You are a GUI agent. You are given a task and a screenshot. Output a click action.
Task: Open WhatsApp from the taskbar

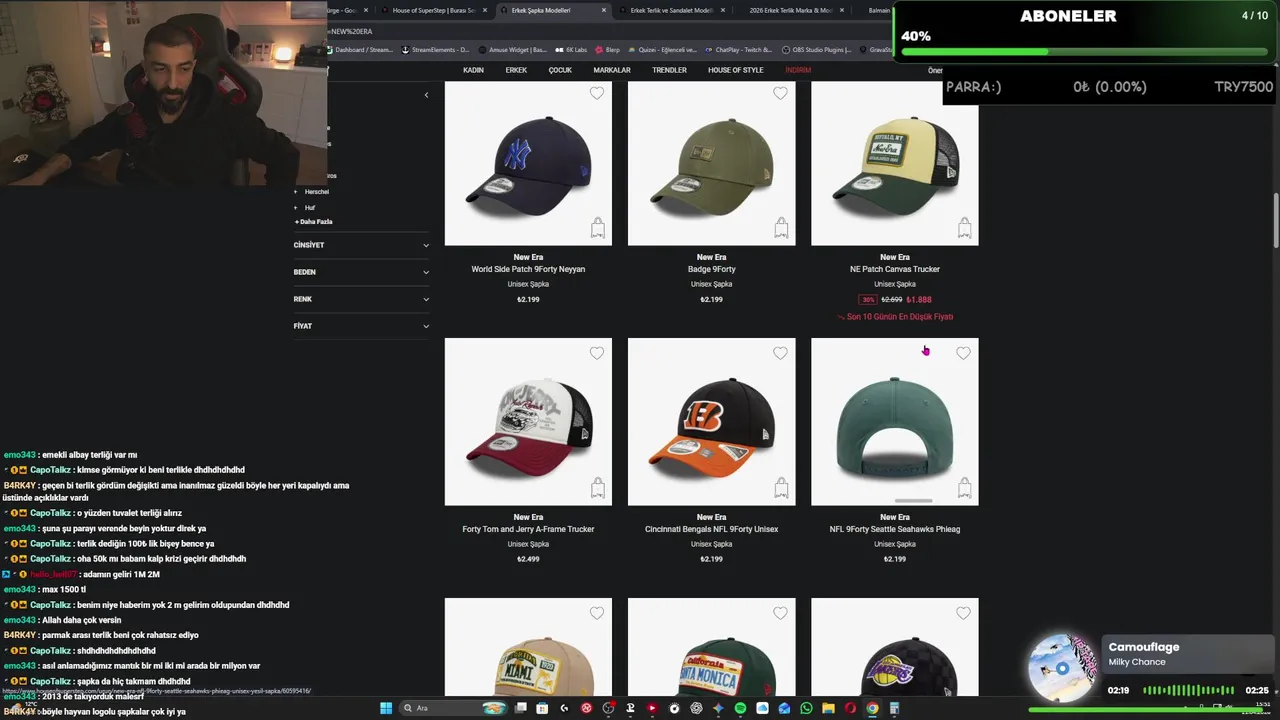(806, 708)
